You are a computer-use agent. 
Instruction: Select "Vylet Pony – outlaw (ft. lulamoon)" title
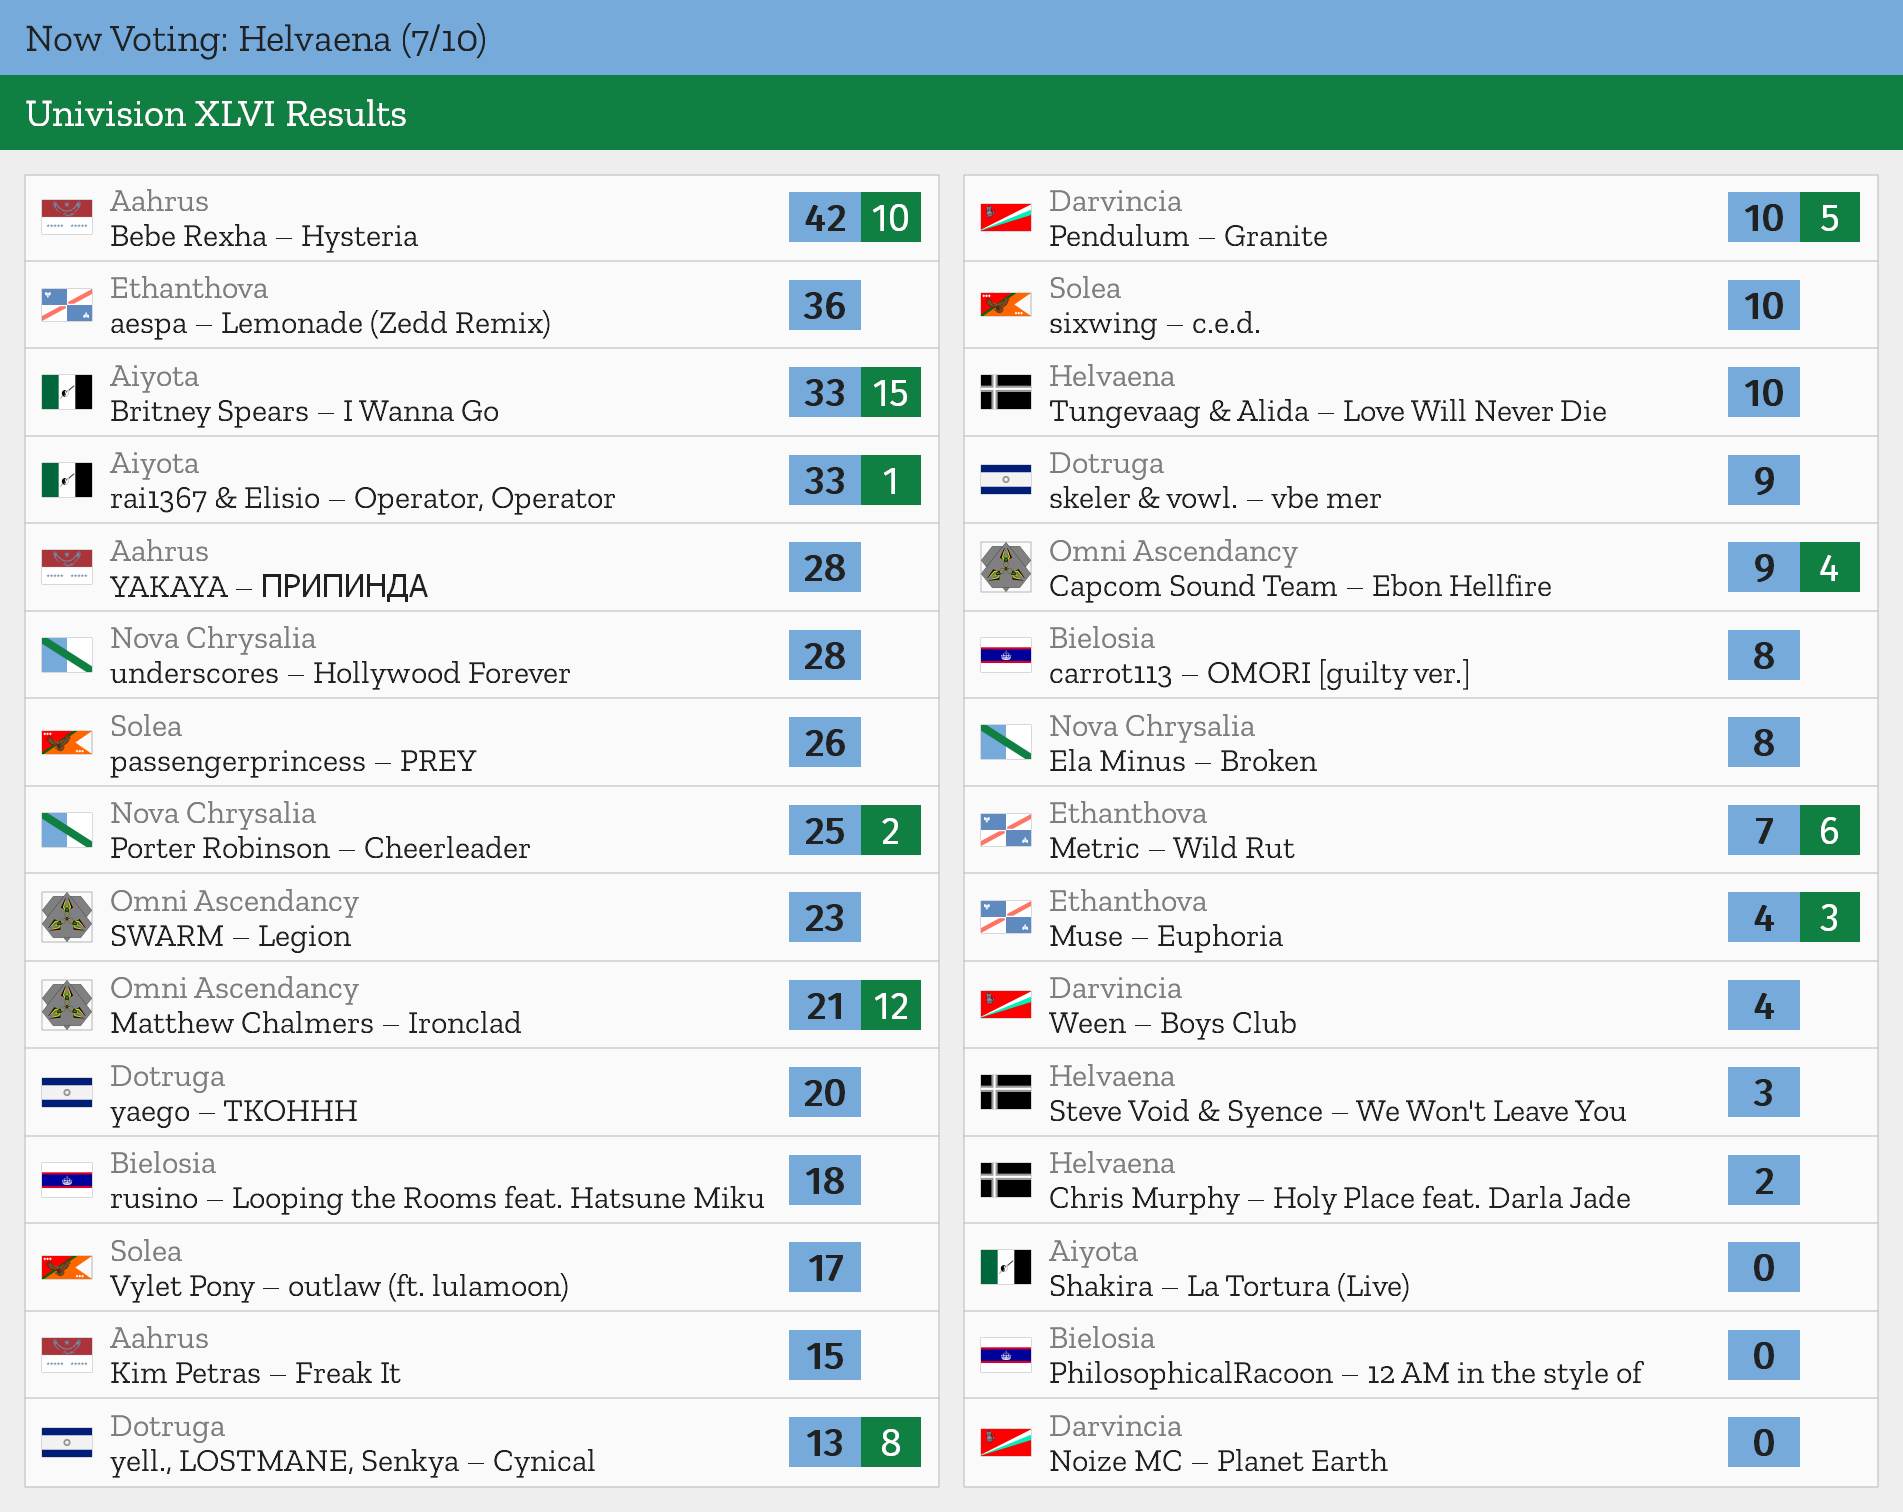coord(339,1287)
